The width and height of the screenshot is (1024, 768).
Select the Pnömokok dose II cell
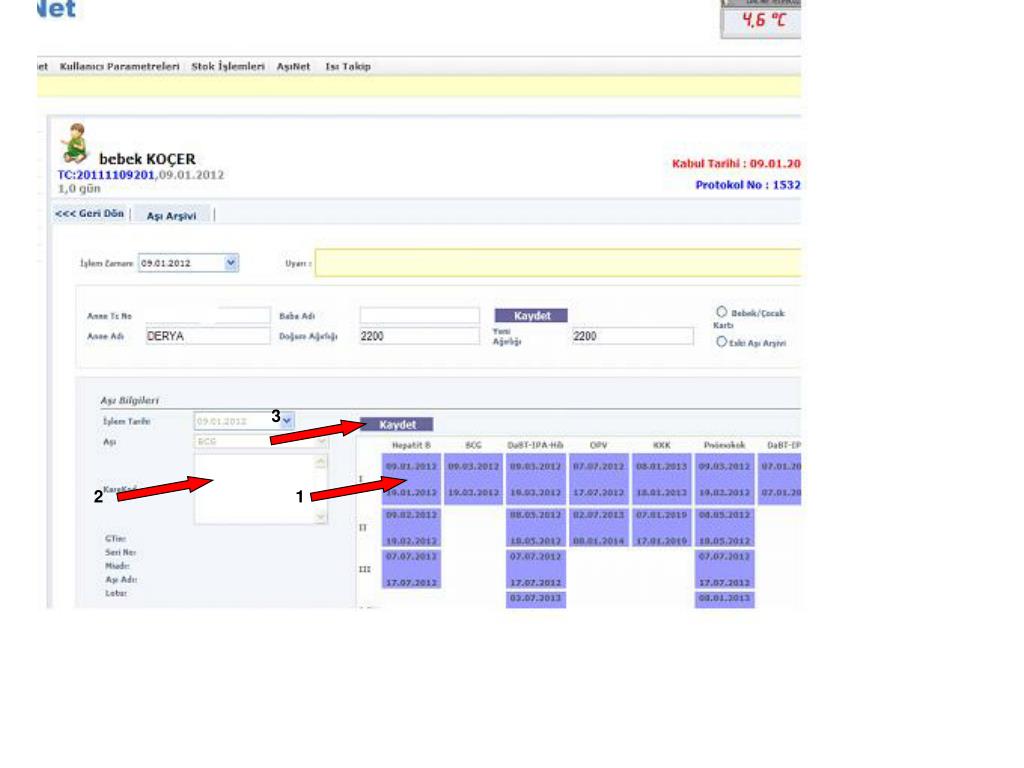click(x=725, y=528)
